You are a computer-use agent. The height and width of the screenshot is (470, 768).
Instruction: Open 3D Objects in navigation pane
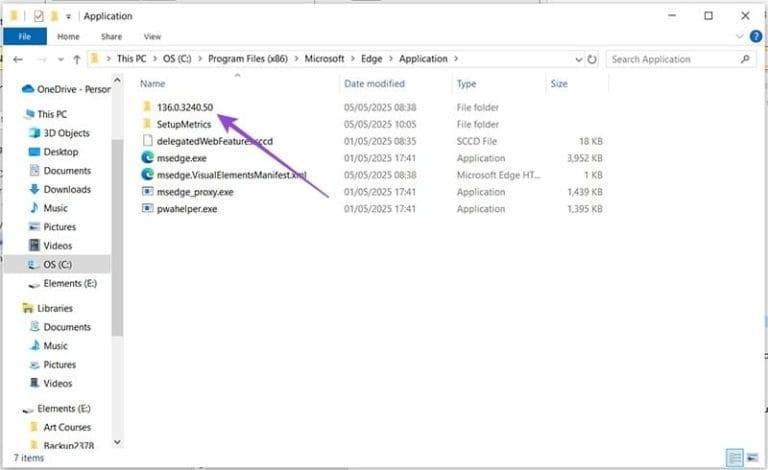click(x=66, y=133)
